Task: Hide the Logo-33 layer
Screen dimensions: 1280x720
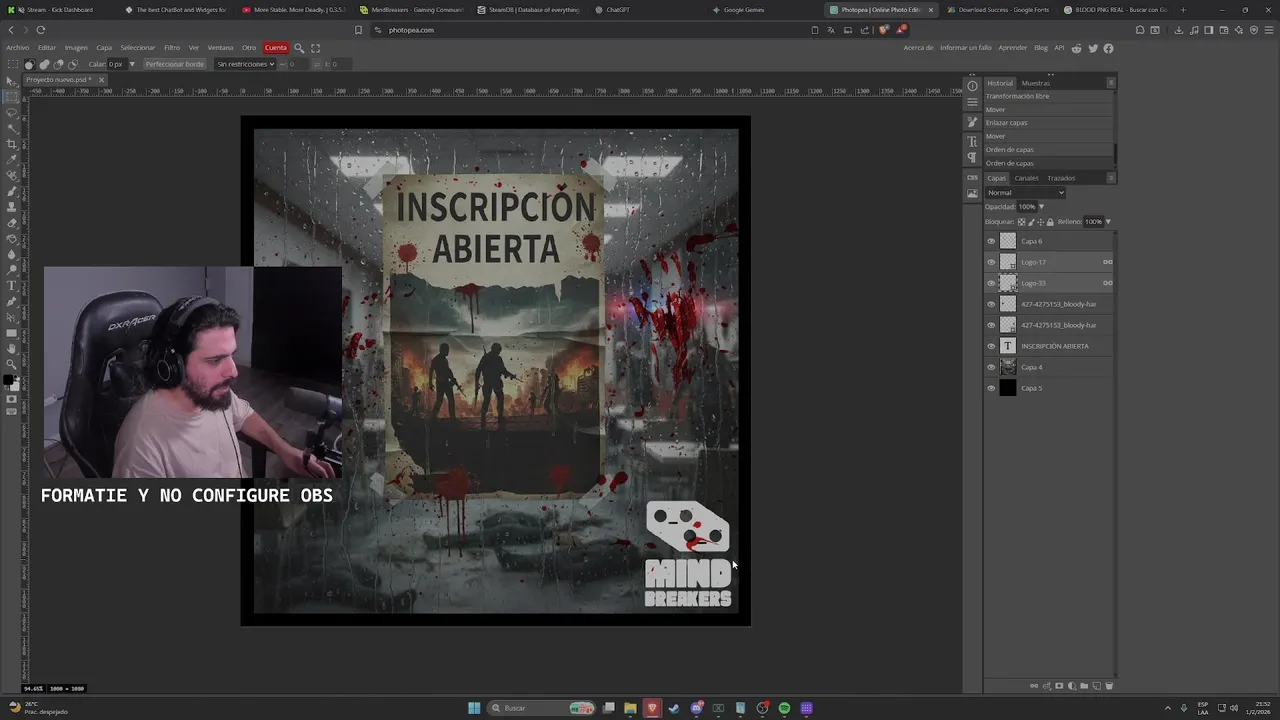Action: tap(991, 283)
